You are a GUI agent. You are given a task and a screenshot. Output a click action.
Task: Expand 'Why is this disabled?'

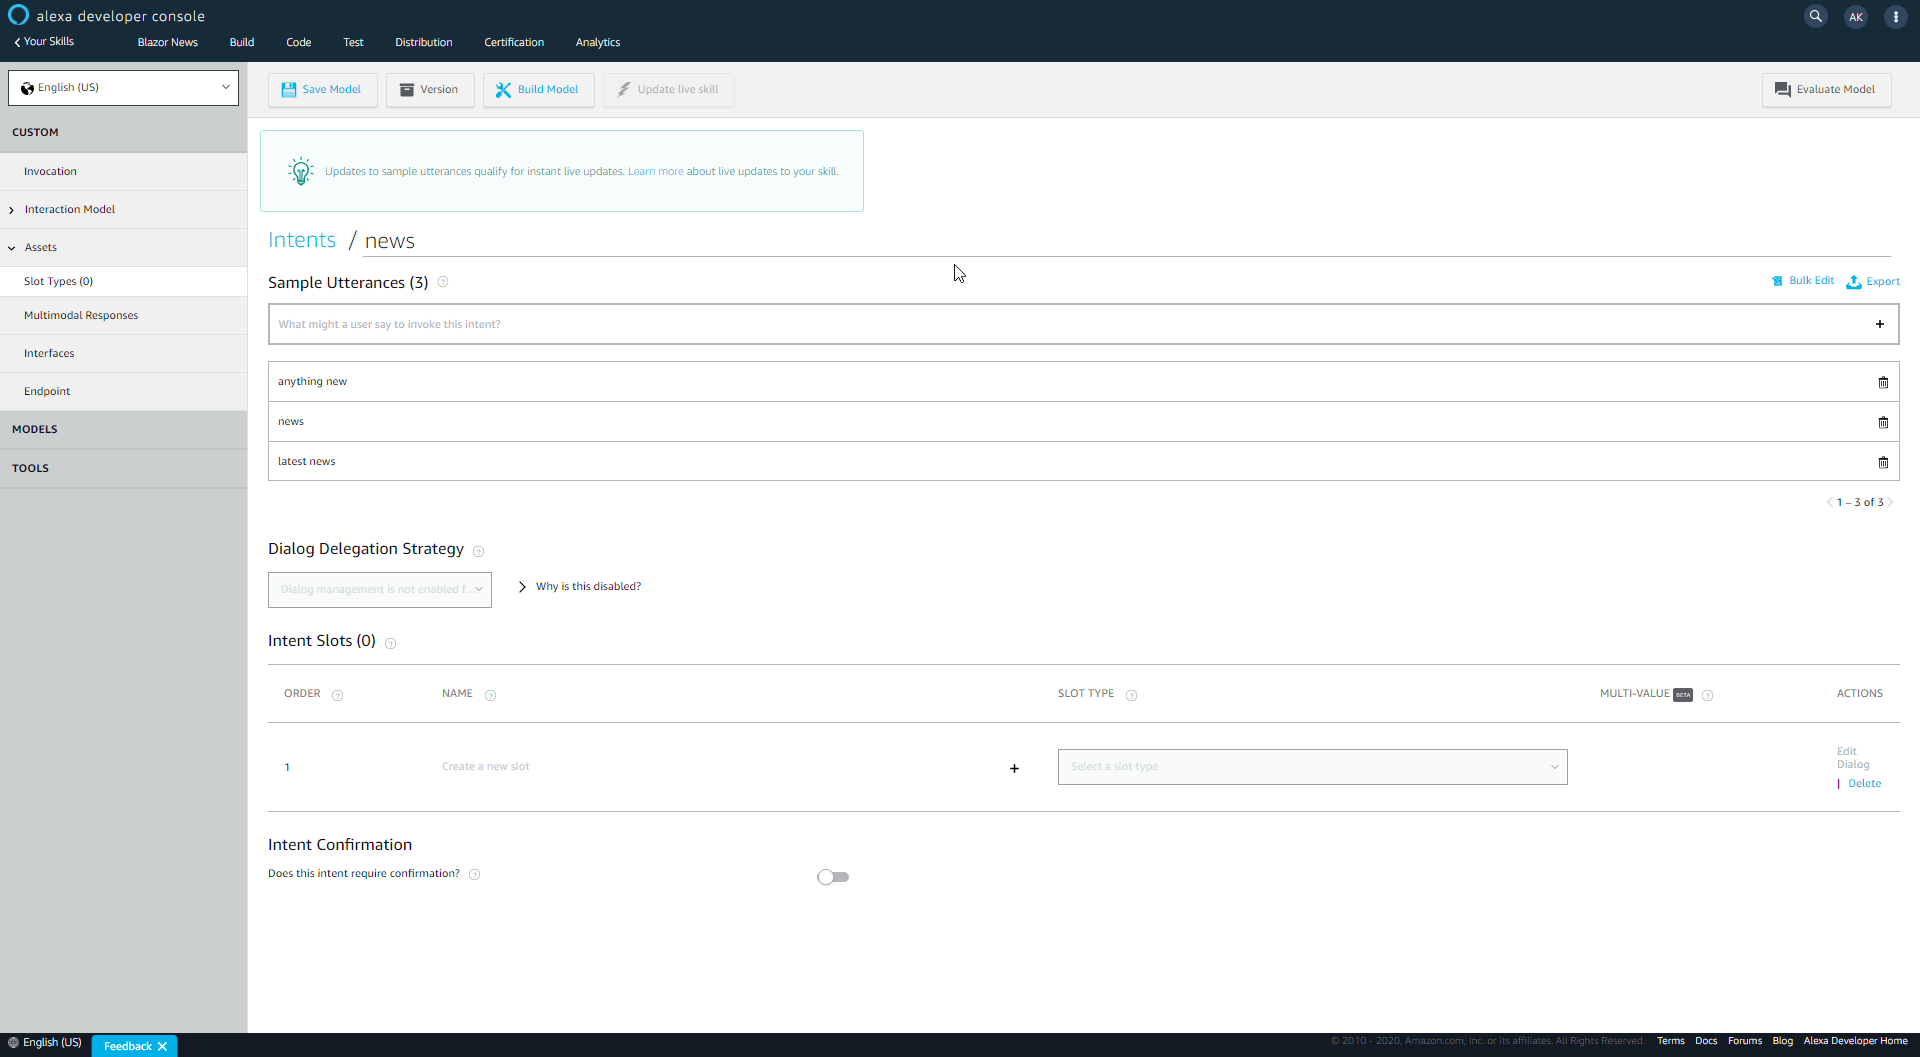(580, 586)
